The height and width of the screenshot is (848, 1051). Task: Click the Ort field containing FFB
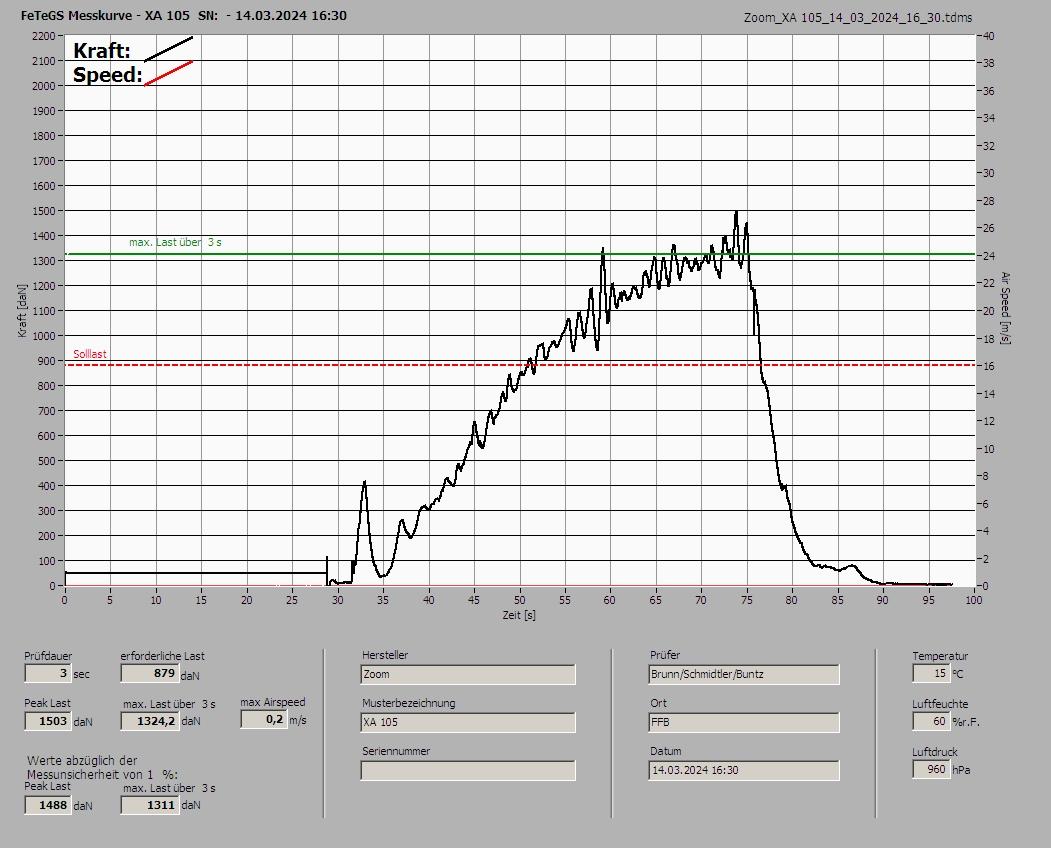pyautogui.click(x=743, y=722)
